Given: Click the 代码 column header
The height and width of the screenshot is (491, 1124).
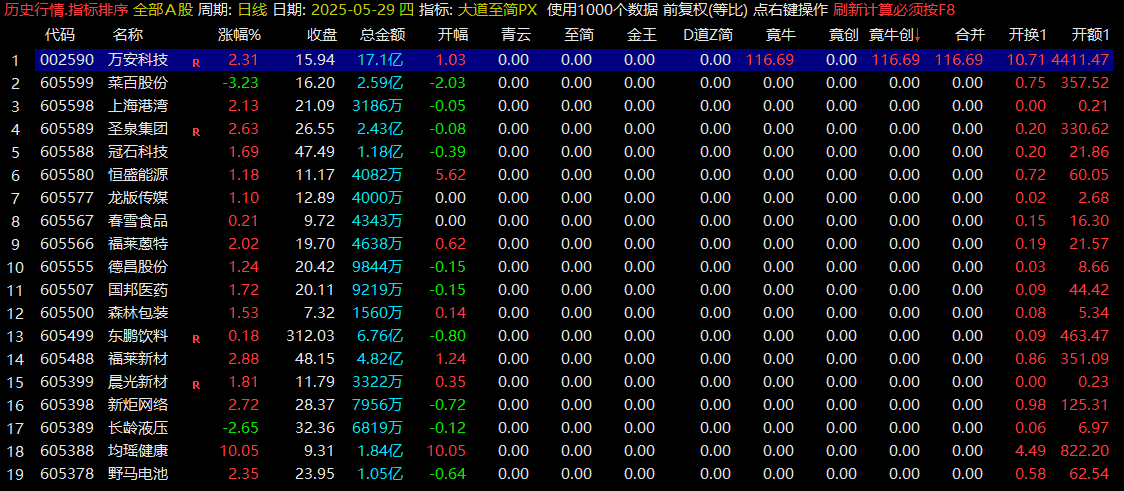Looking at the screenshot, I should coord(59,34).
